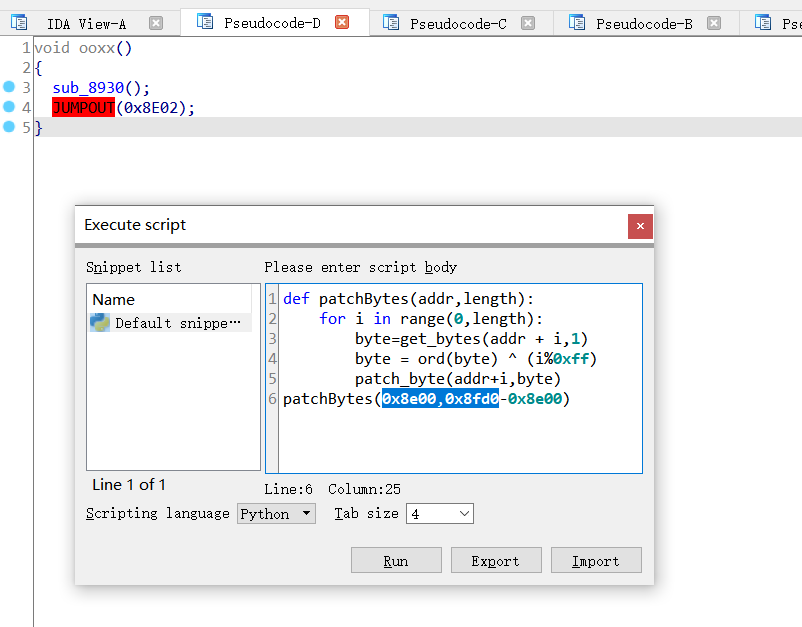This screenshot has width=802, height=627.
Task: Toggle breakpoint dot on line 5
Action: pyautogui.click(x=9, y=126)
